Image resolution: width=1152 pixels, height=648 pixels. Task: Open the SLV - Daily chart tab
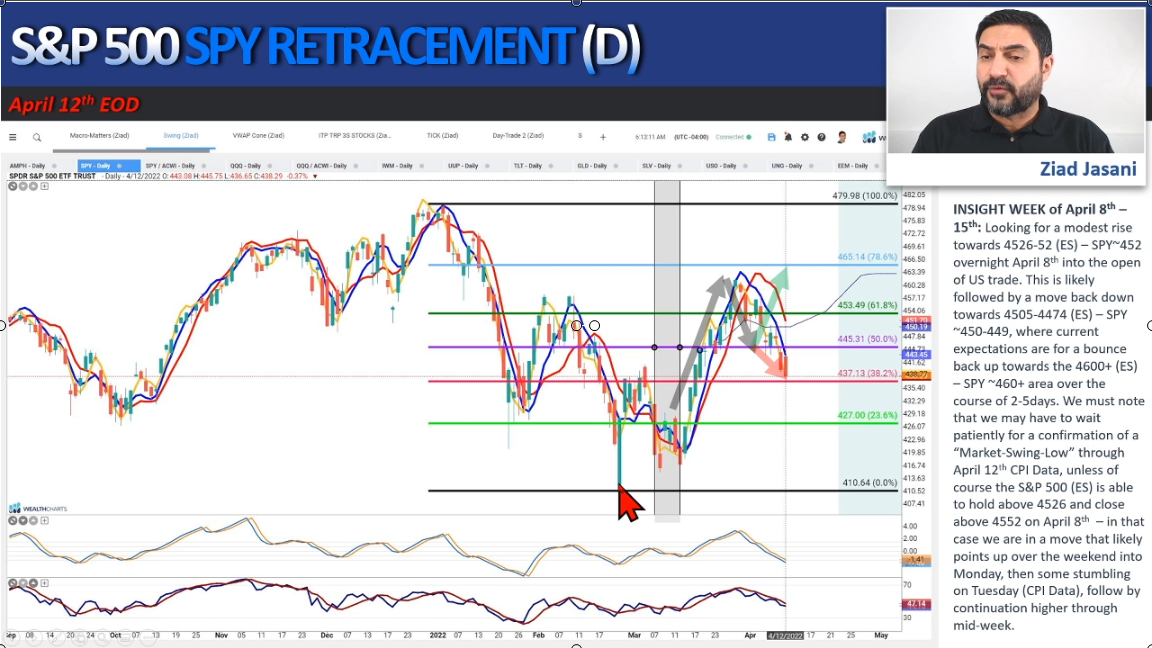coord(657,166)
